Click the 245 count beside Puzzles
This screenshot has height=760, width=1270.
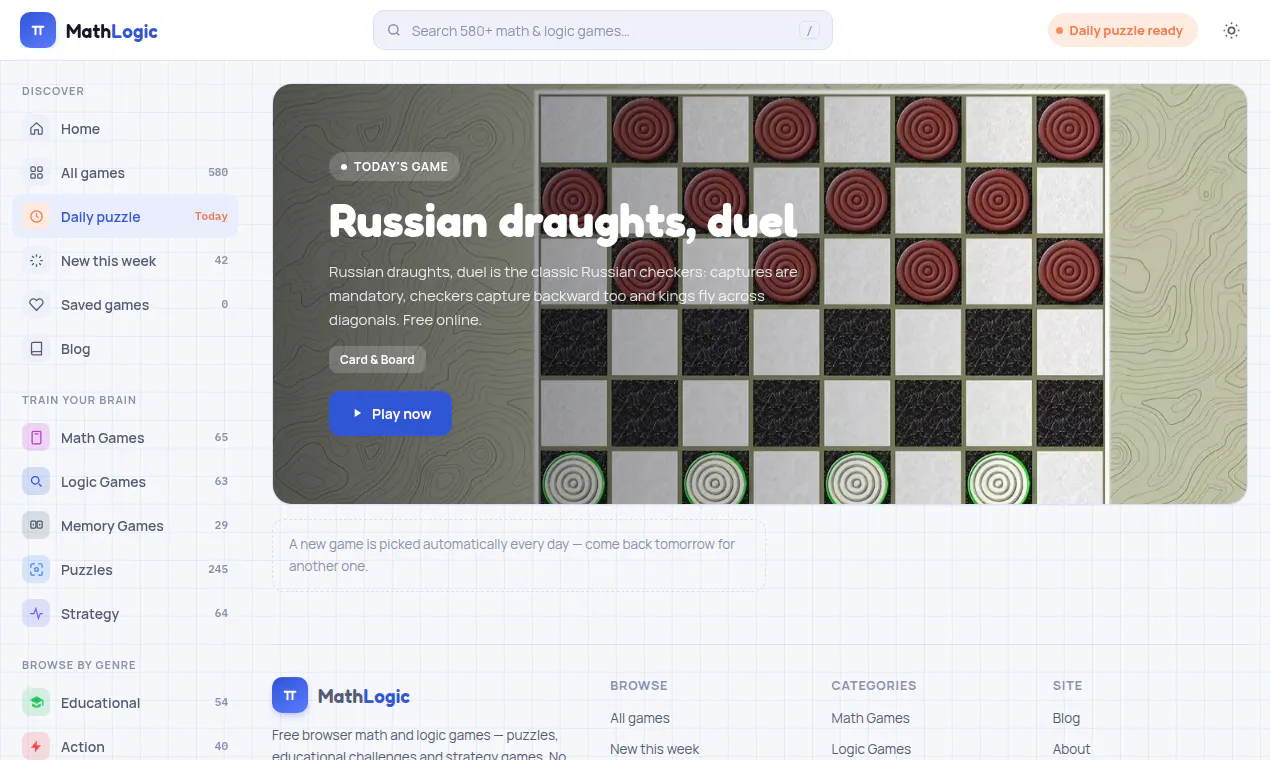pyautogui.click(x=218, y=569)
